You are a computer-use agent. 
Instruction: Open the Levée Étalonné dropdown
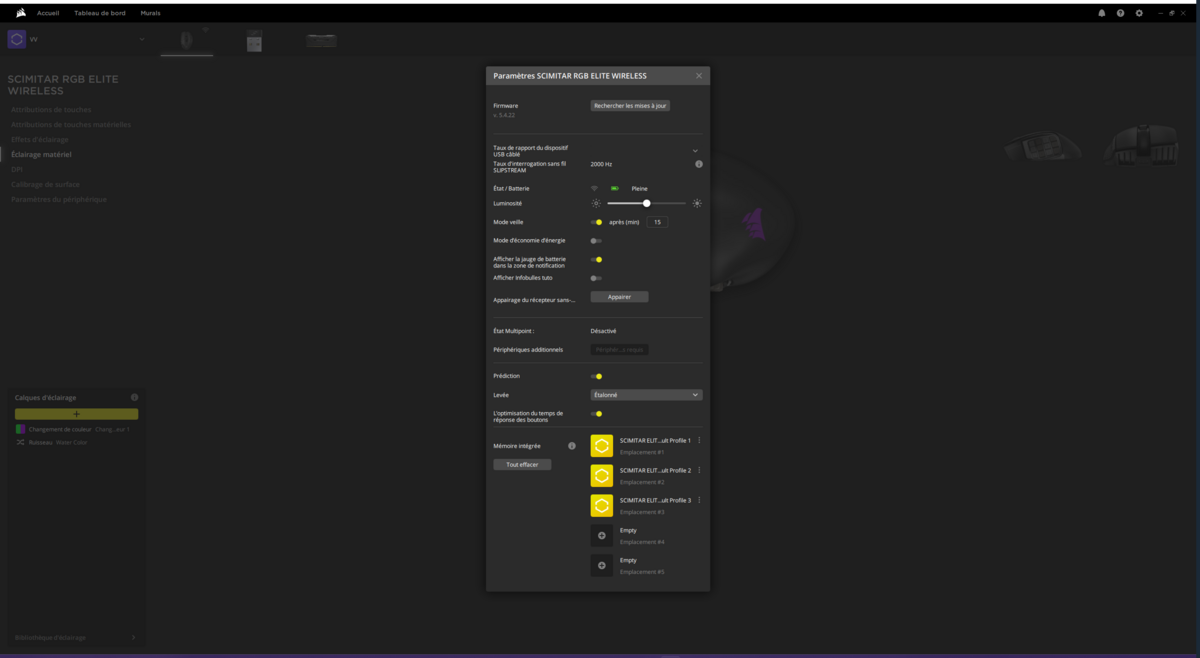(x=646, y=395)
